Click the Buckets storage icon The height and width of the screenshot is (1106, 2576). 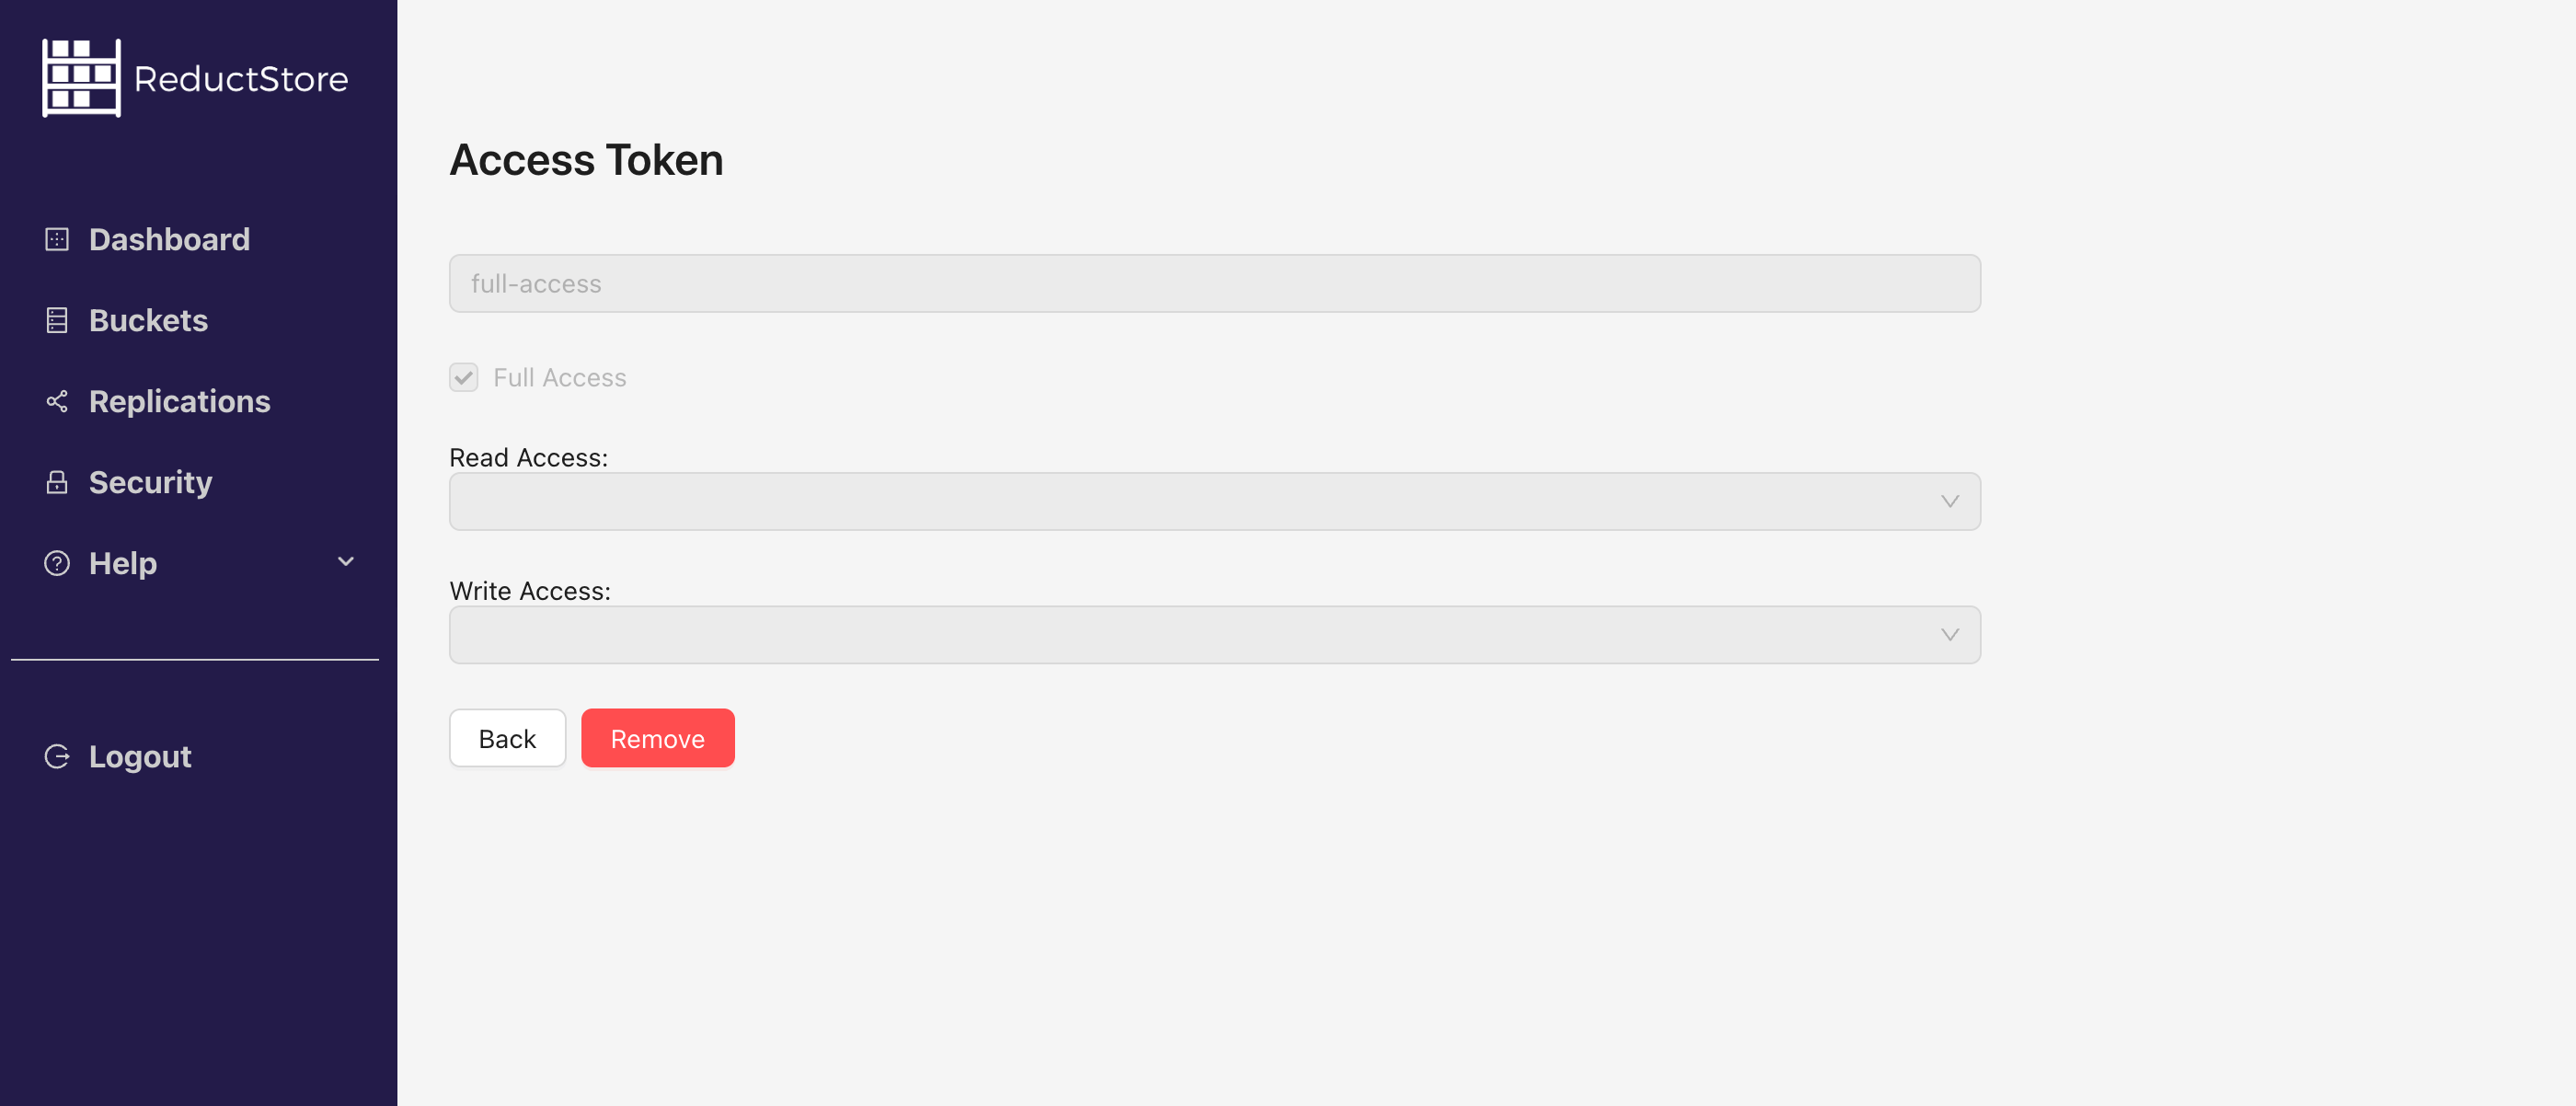click(x=57, y=321)
